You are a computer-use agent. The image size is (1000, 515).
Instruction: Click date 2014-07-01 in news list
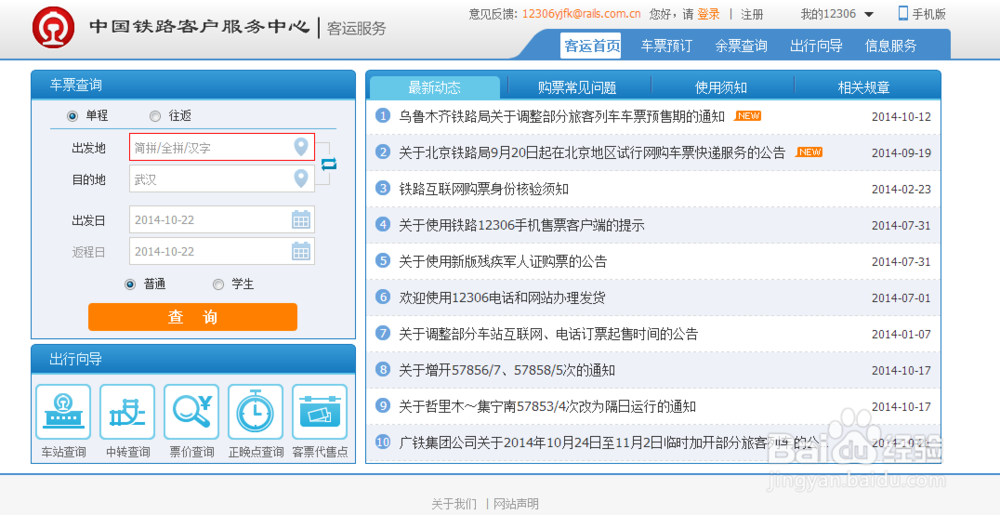(x=901, y=298)
